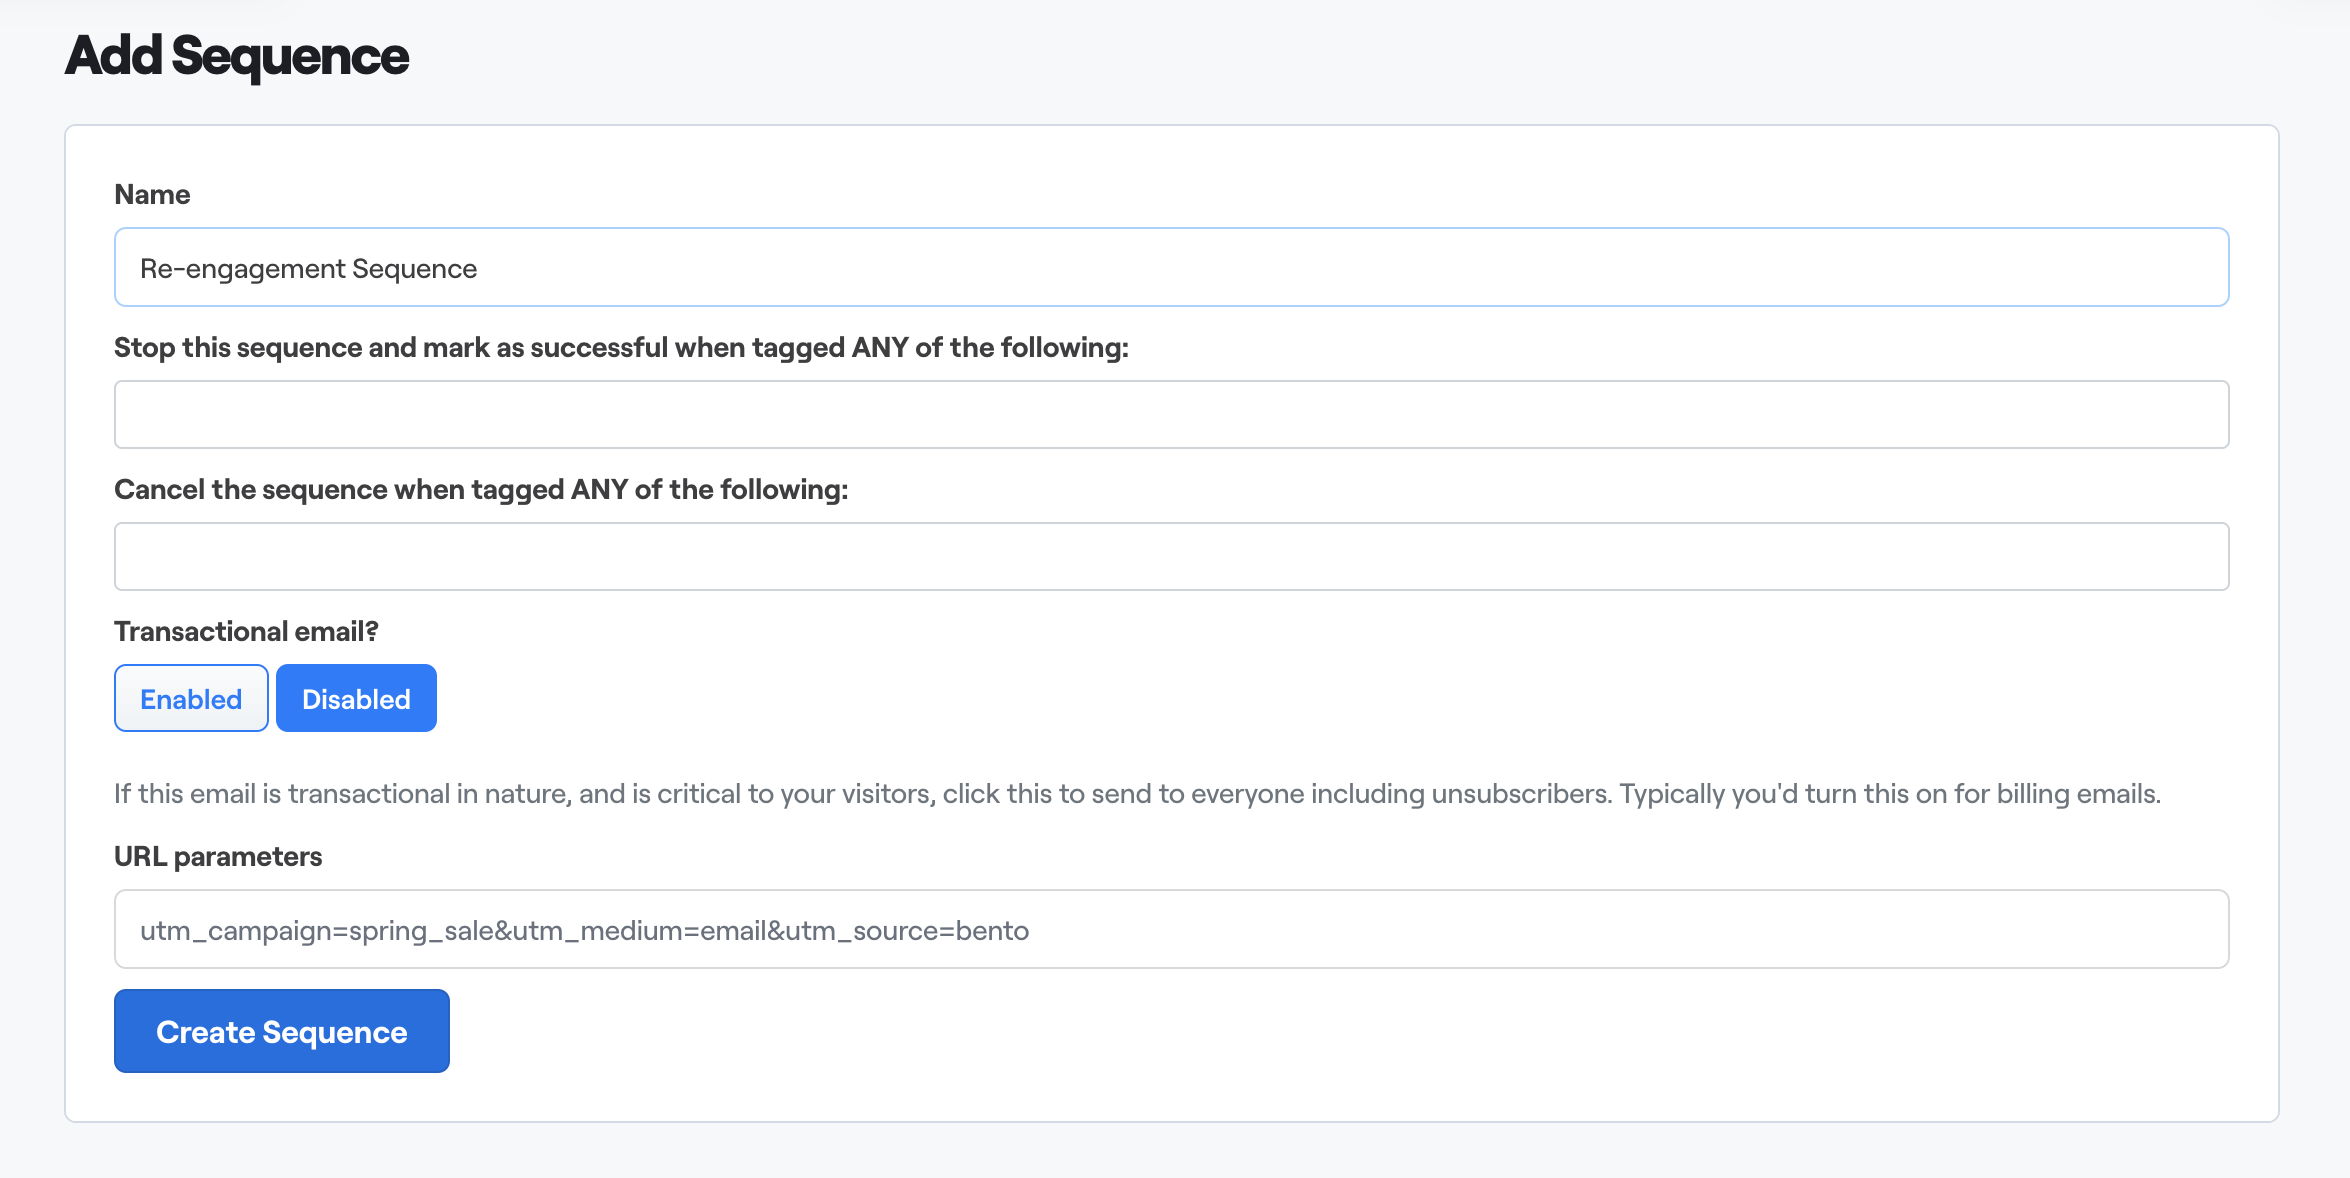This screenshot has height=1178, width=2350.
Task: Click the 'URL parameters' label
Action: click(218, 856)
